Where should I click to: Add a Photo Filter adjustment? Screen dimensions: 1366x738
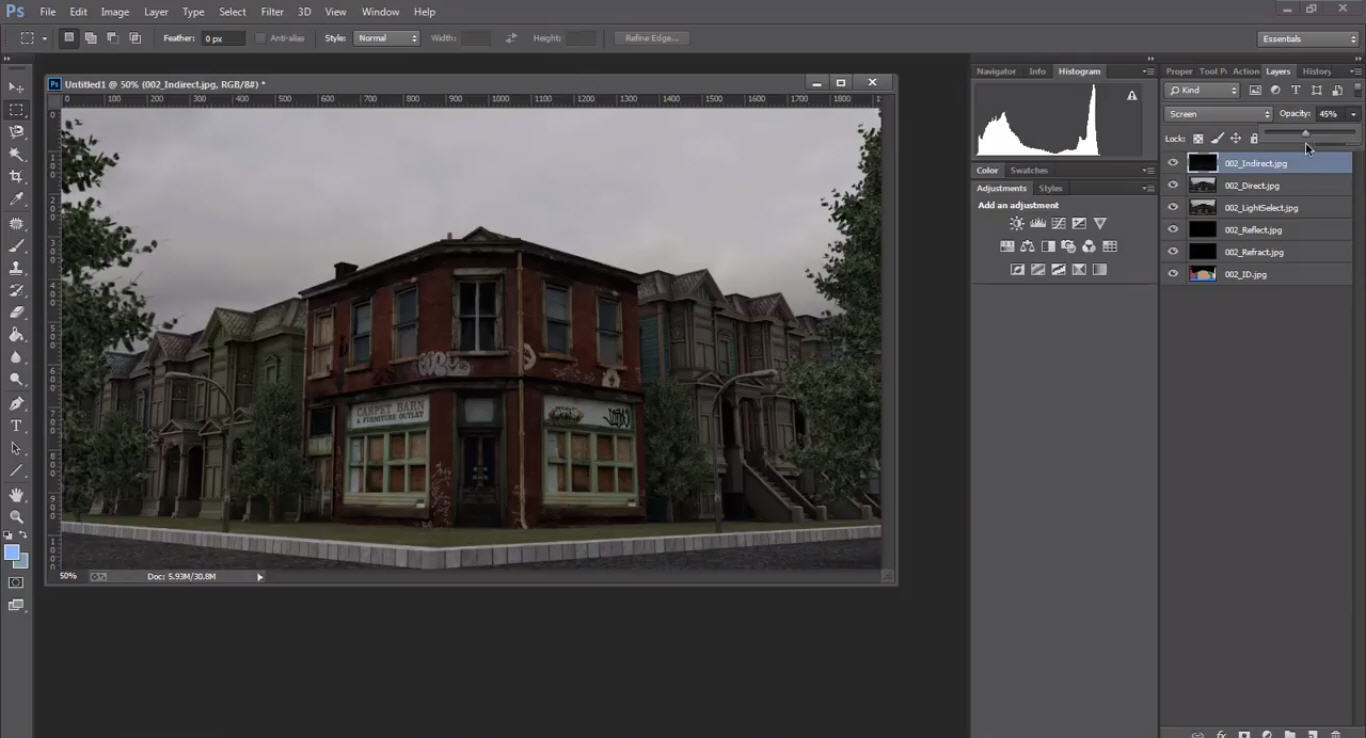click(1068, 246)
